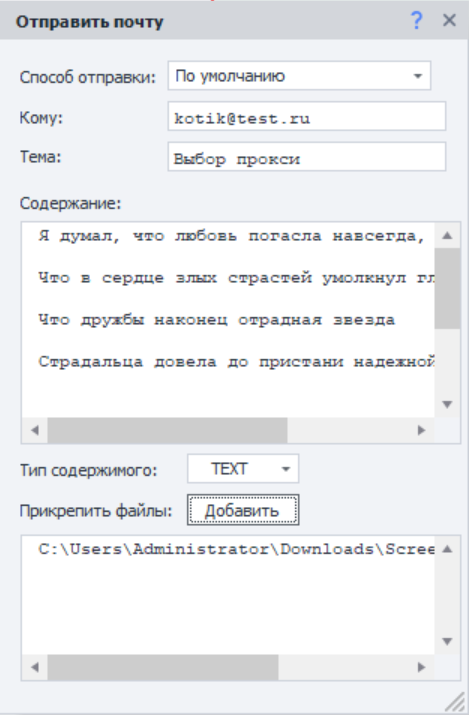
Task: Click the content area's left scroll arrow
Action: click(x=35, y=430)
